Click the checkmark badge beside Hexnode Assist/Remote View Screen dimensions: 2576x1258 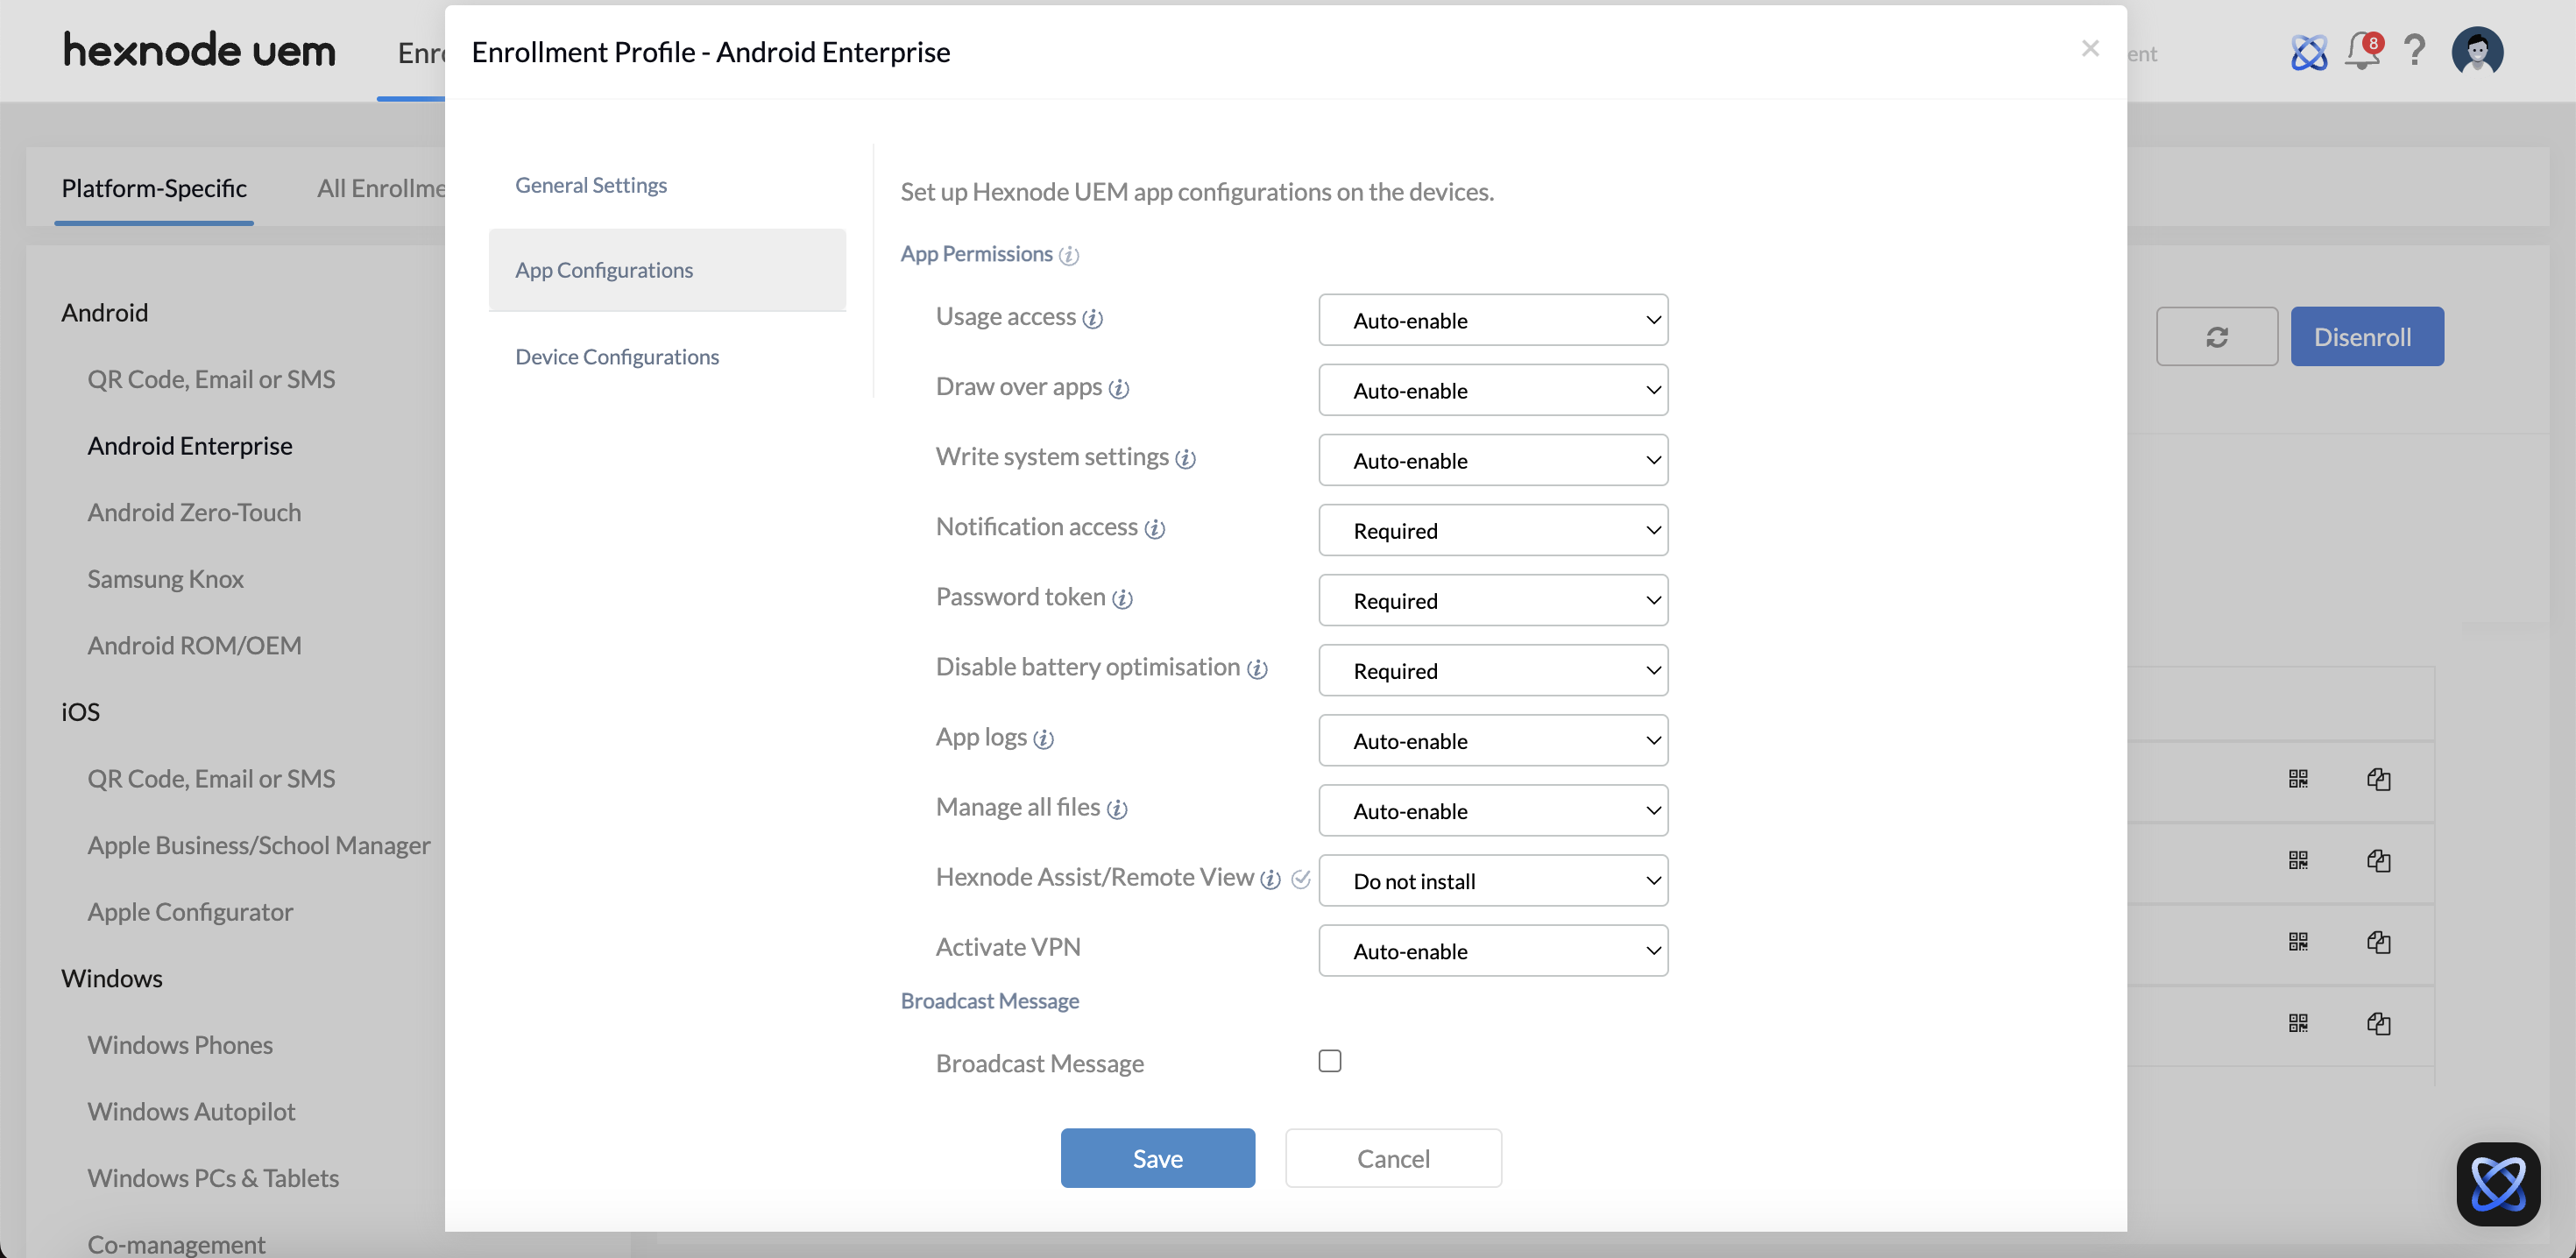1301,878
